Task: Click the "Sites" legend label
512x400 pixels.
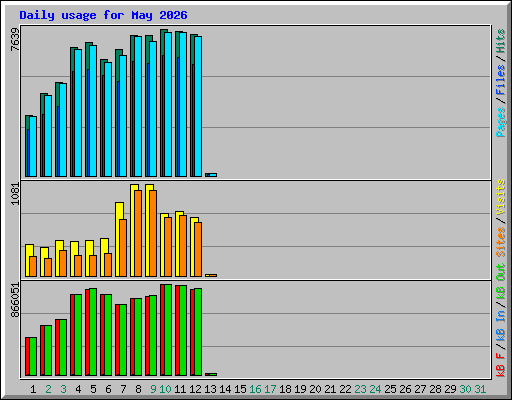Action: tap(501, 242)
